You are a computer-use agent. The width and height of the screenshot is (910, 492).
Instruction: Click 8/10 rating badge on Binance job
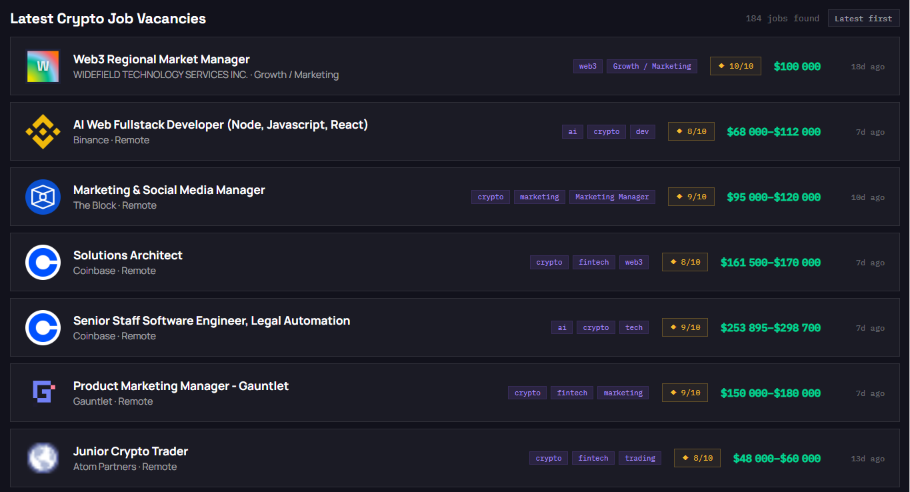tap(691, 132)
